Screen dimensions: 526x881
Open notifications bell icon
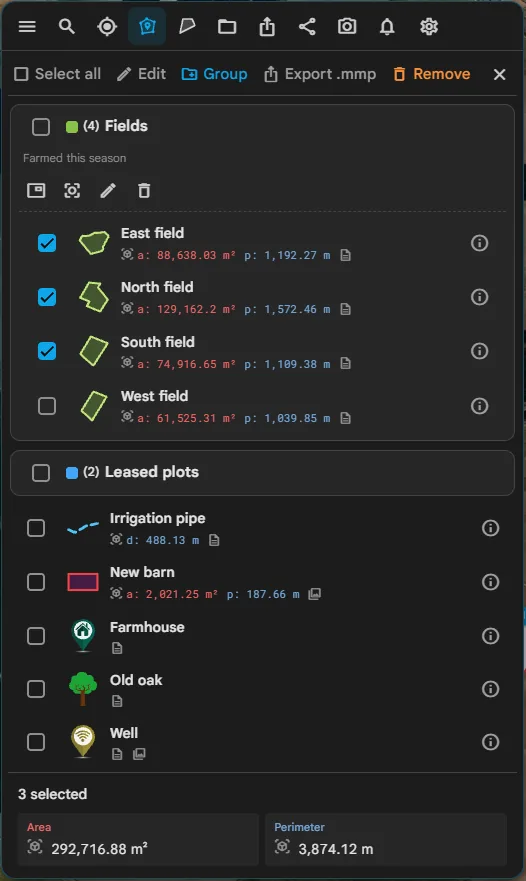tap(387, 26)
